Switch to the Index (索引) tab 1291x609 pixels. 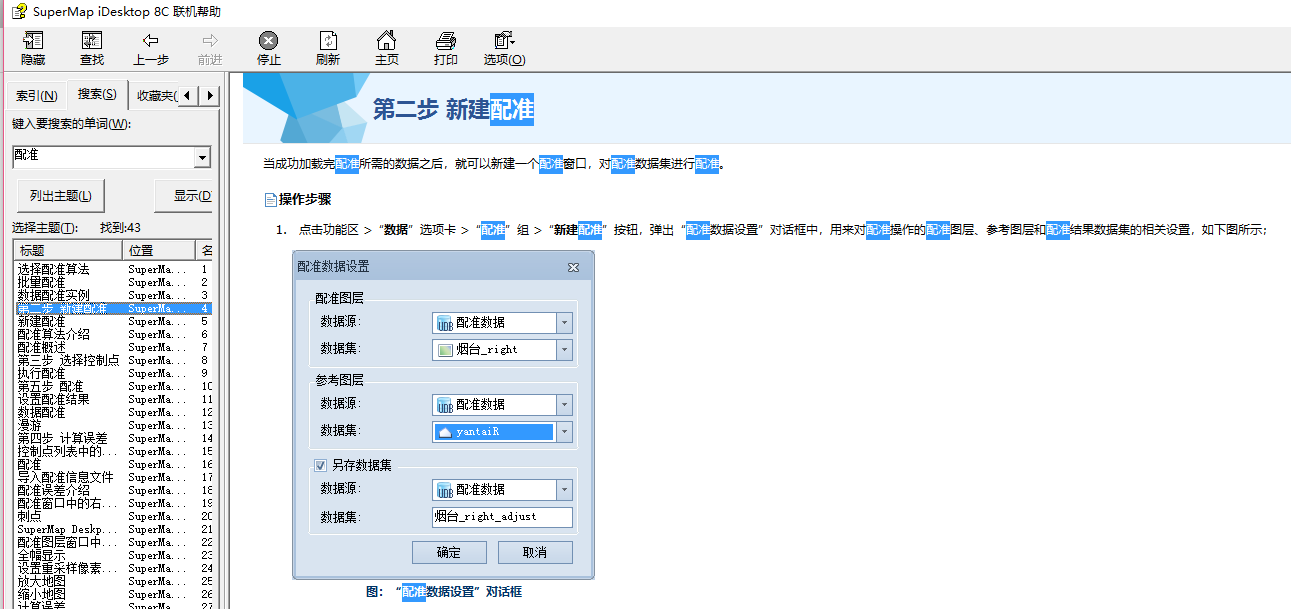coord(36,96)
